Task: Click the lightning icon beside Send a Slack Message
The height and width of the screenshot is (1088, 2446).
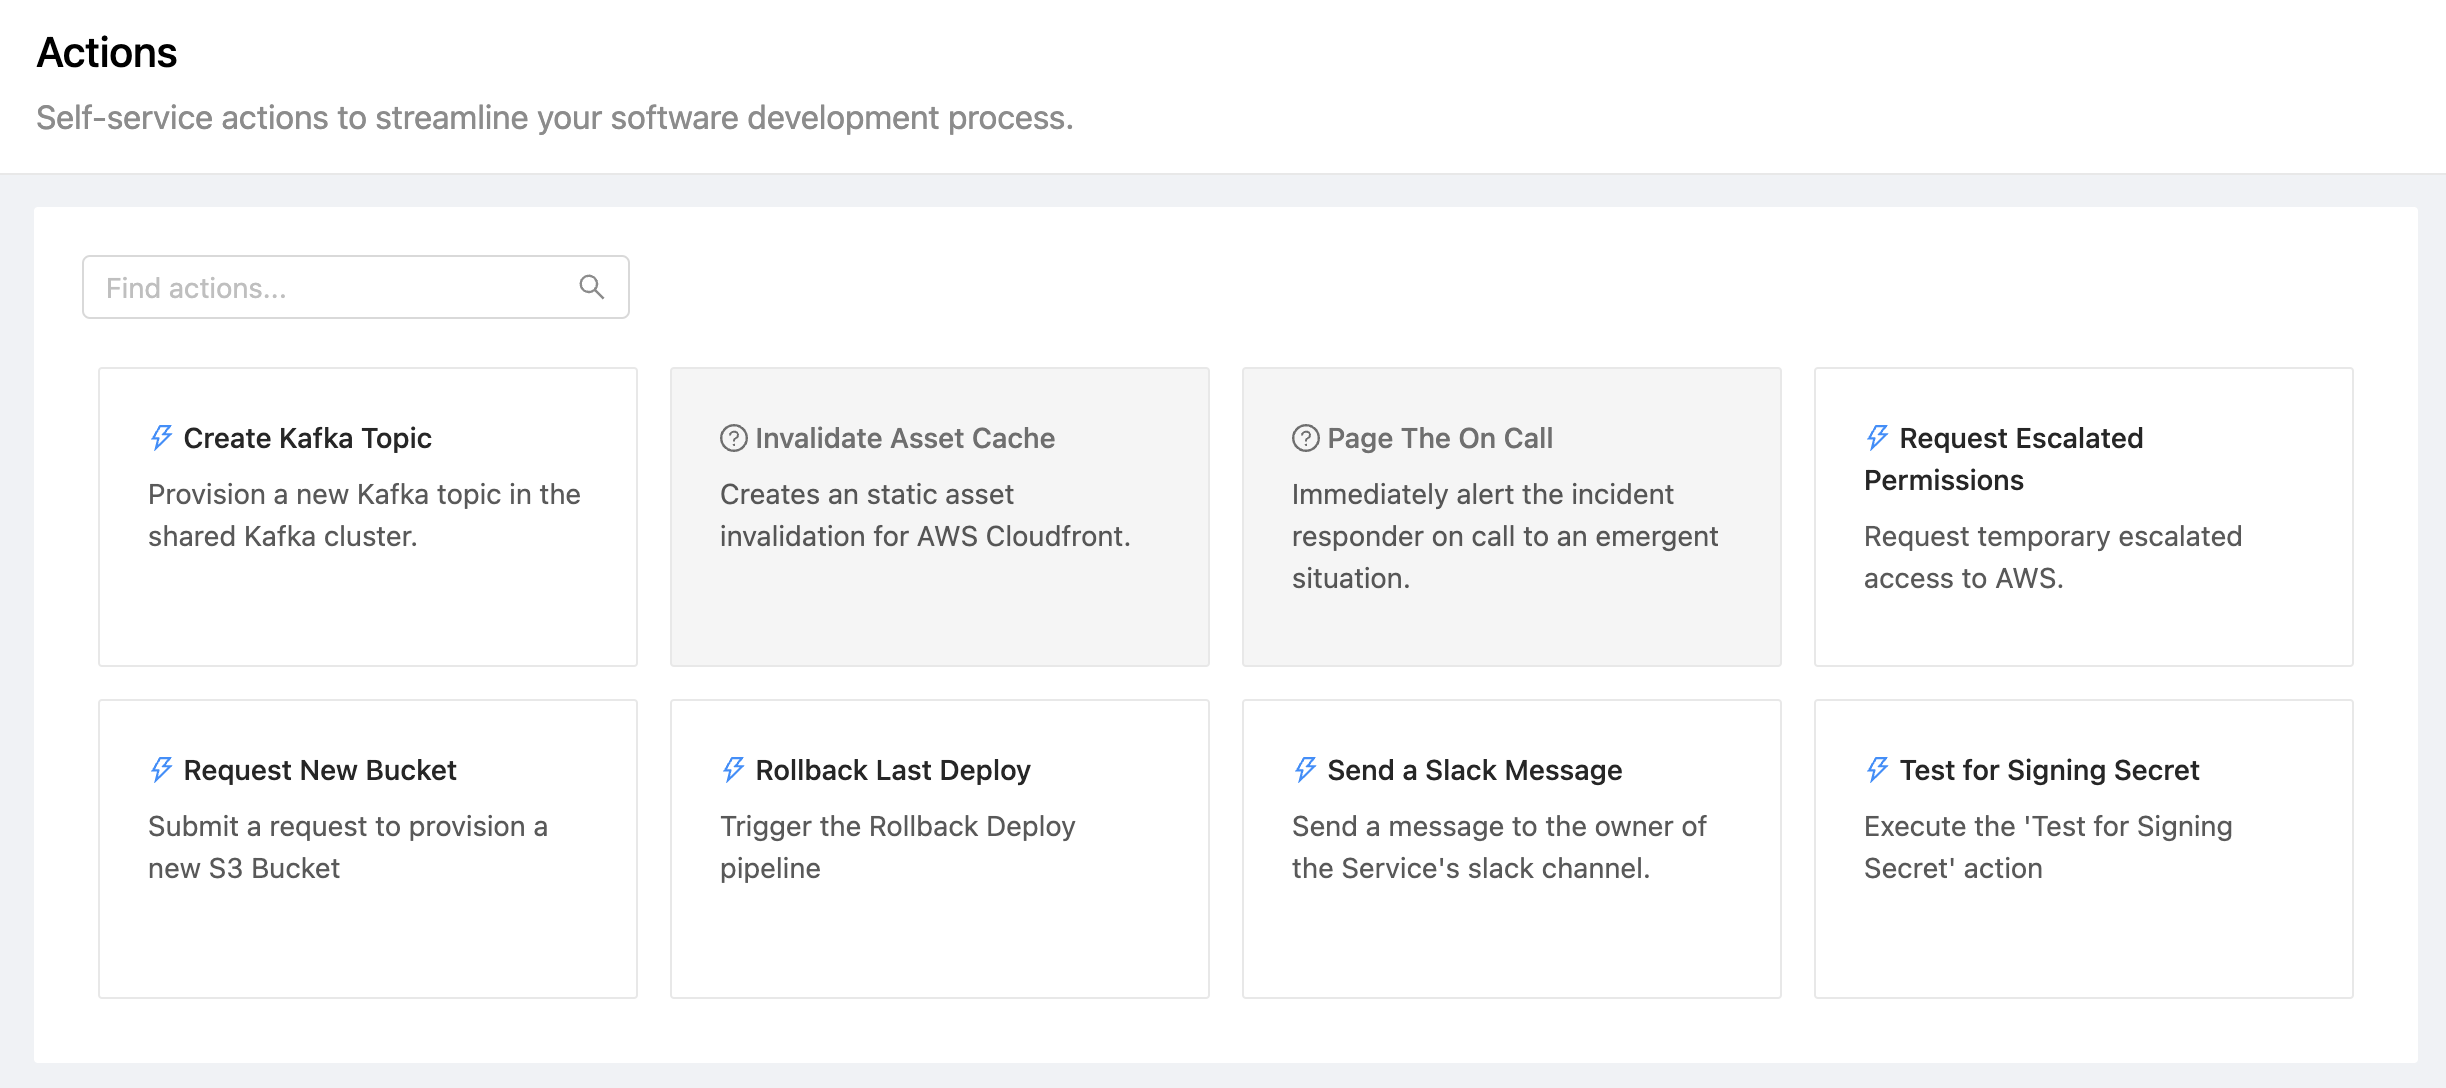Action: 1305,770
